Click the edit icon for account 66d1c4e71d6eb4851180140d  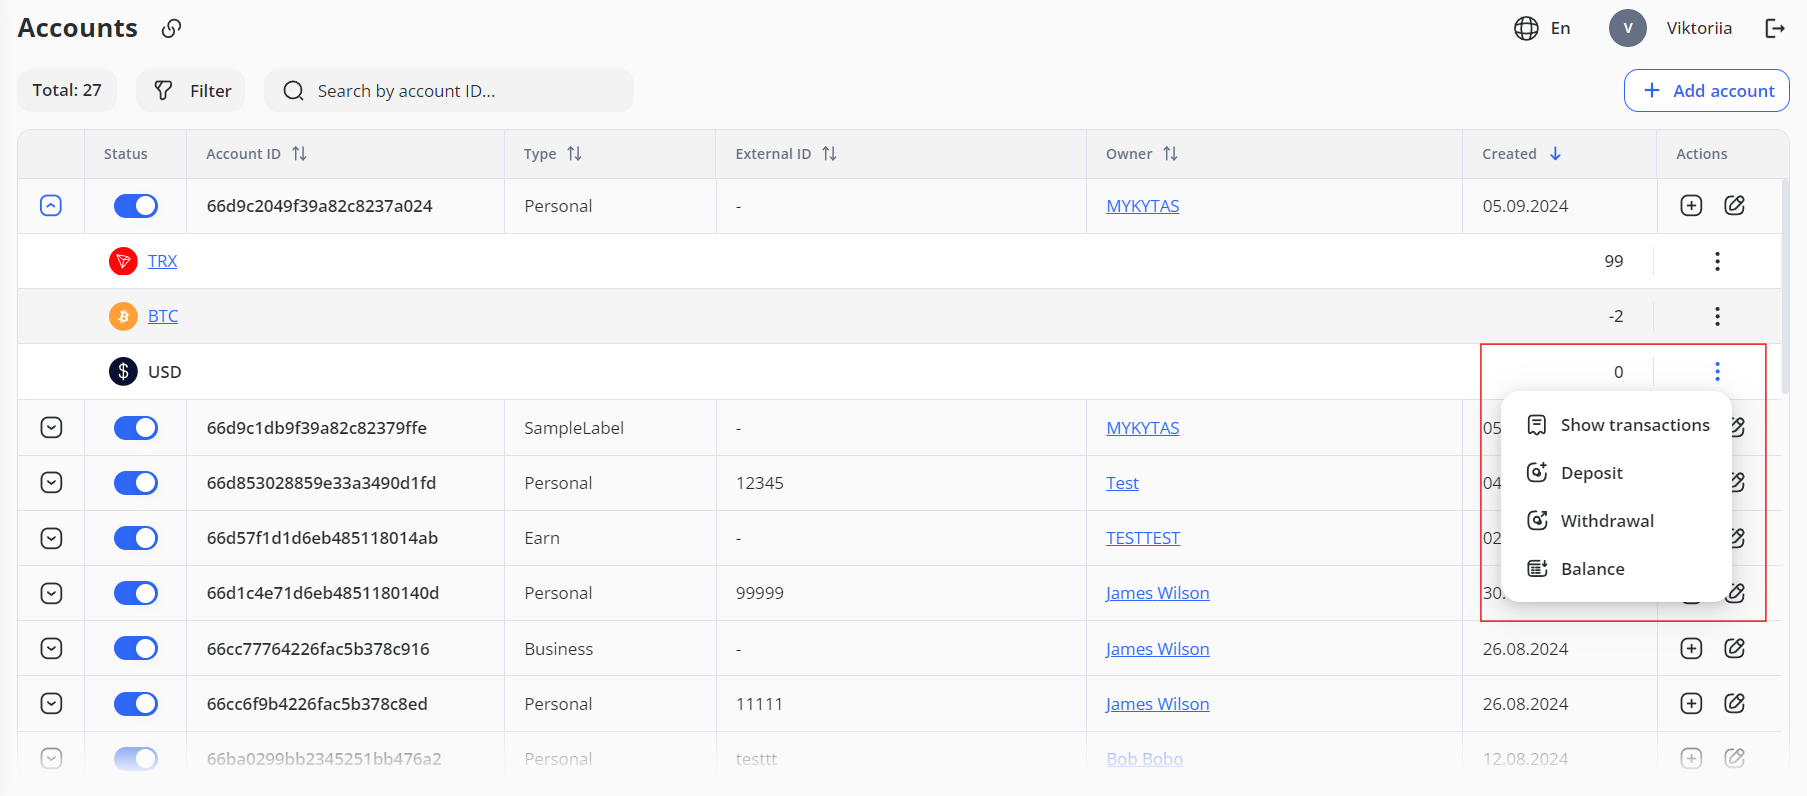click(x=1737, y=592)
